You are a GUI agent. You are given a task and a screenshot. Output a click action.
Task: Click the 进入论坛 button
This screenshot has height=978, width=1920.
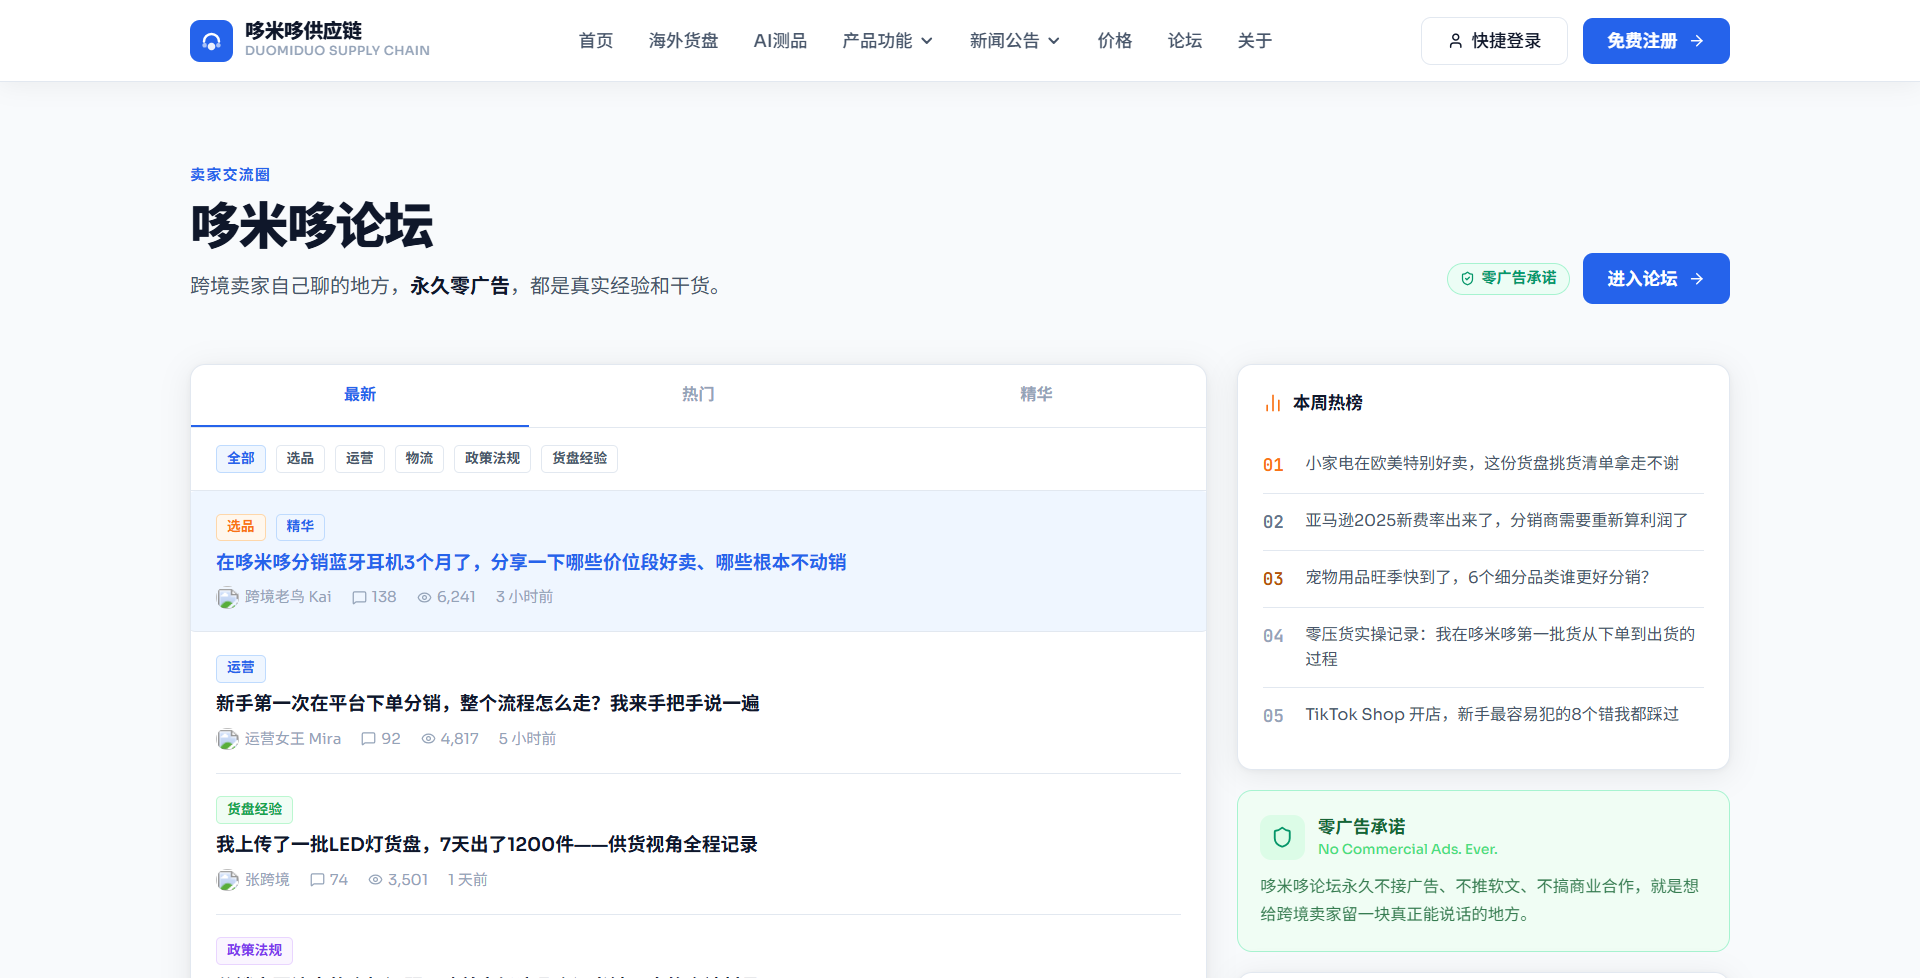[x=1656, y=279]
